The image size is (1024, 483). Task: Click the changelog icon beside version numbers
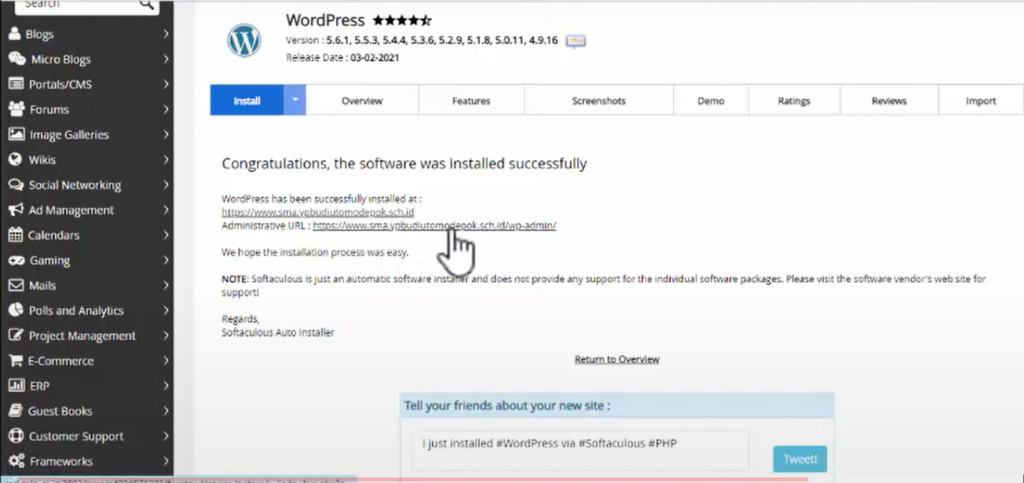pyautogui.click(x=575, y=41)
